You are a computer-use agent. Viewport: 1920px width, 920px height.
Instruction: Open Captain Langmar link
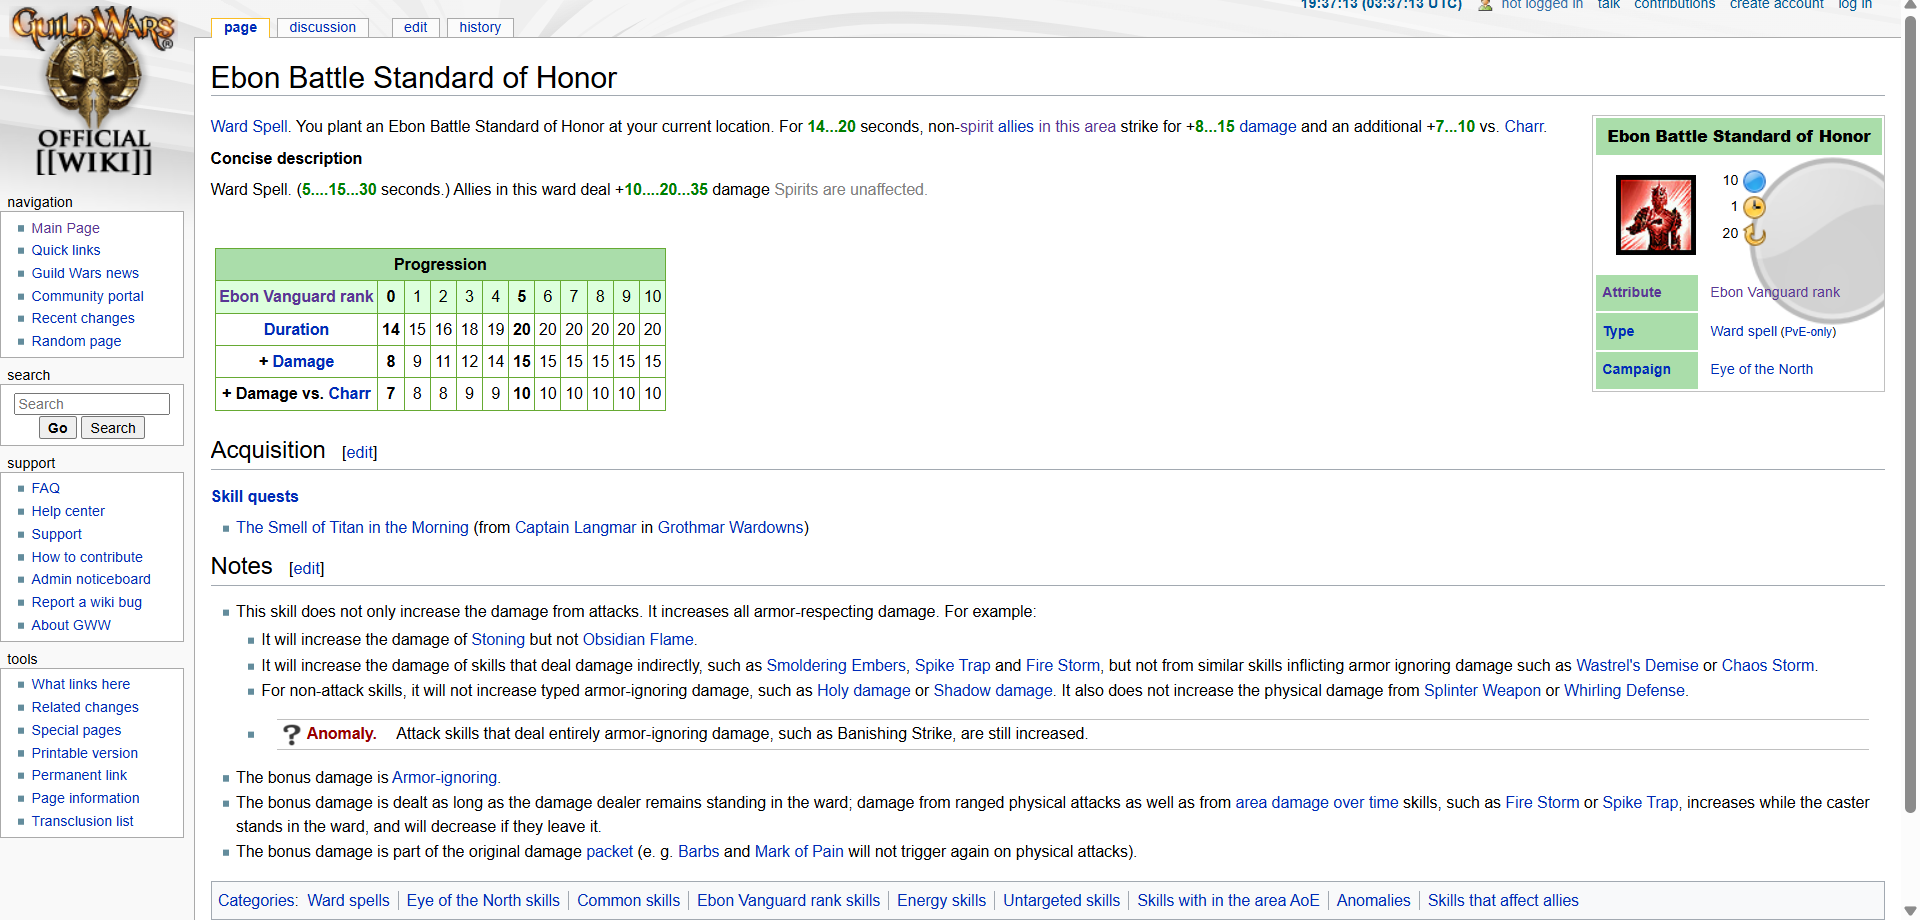[575, 527]
